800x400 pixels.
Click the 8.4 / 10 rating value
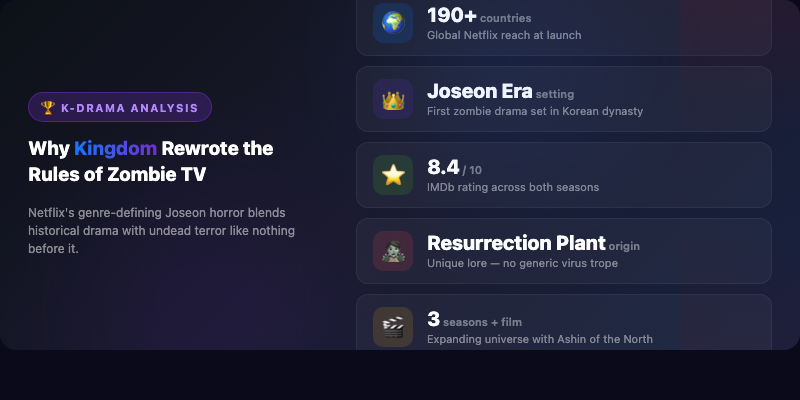click(454, 168)
